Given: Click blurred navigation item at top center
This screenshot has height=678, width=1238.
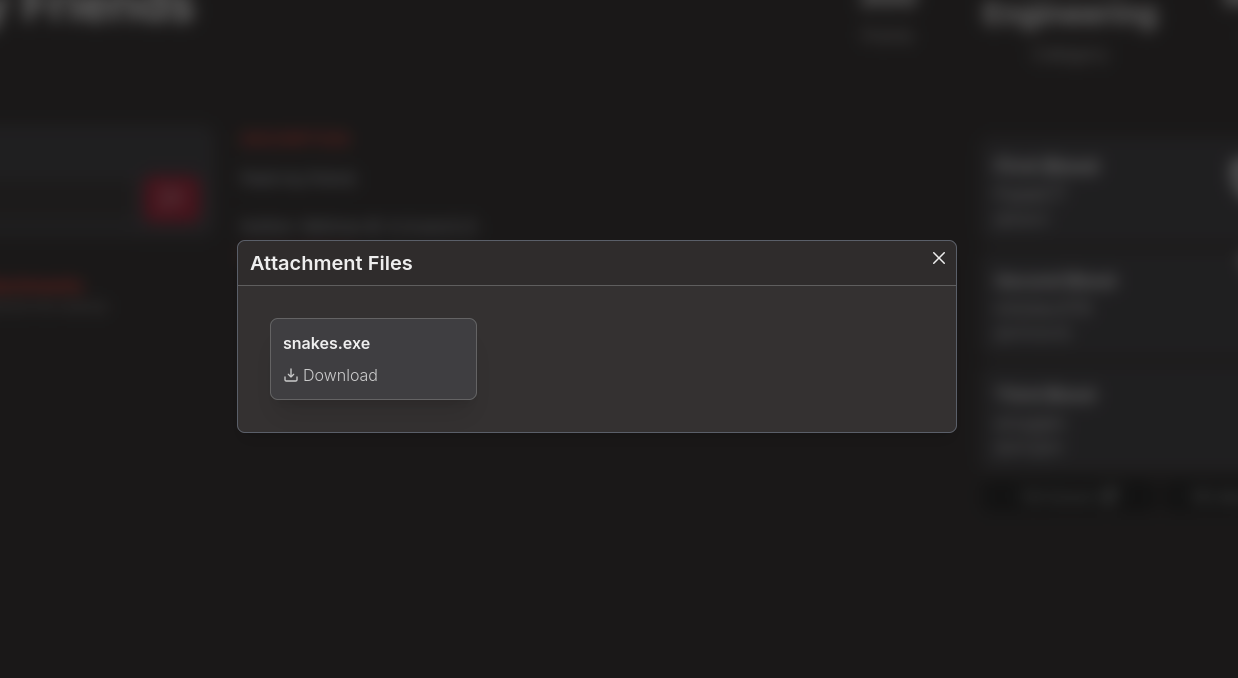Looking at the screenshot, I should coord(888,35).
